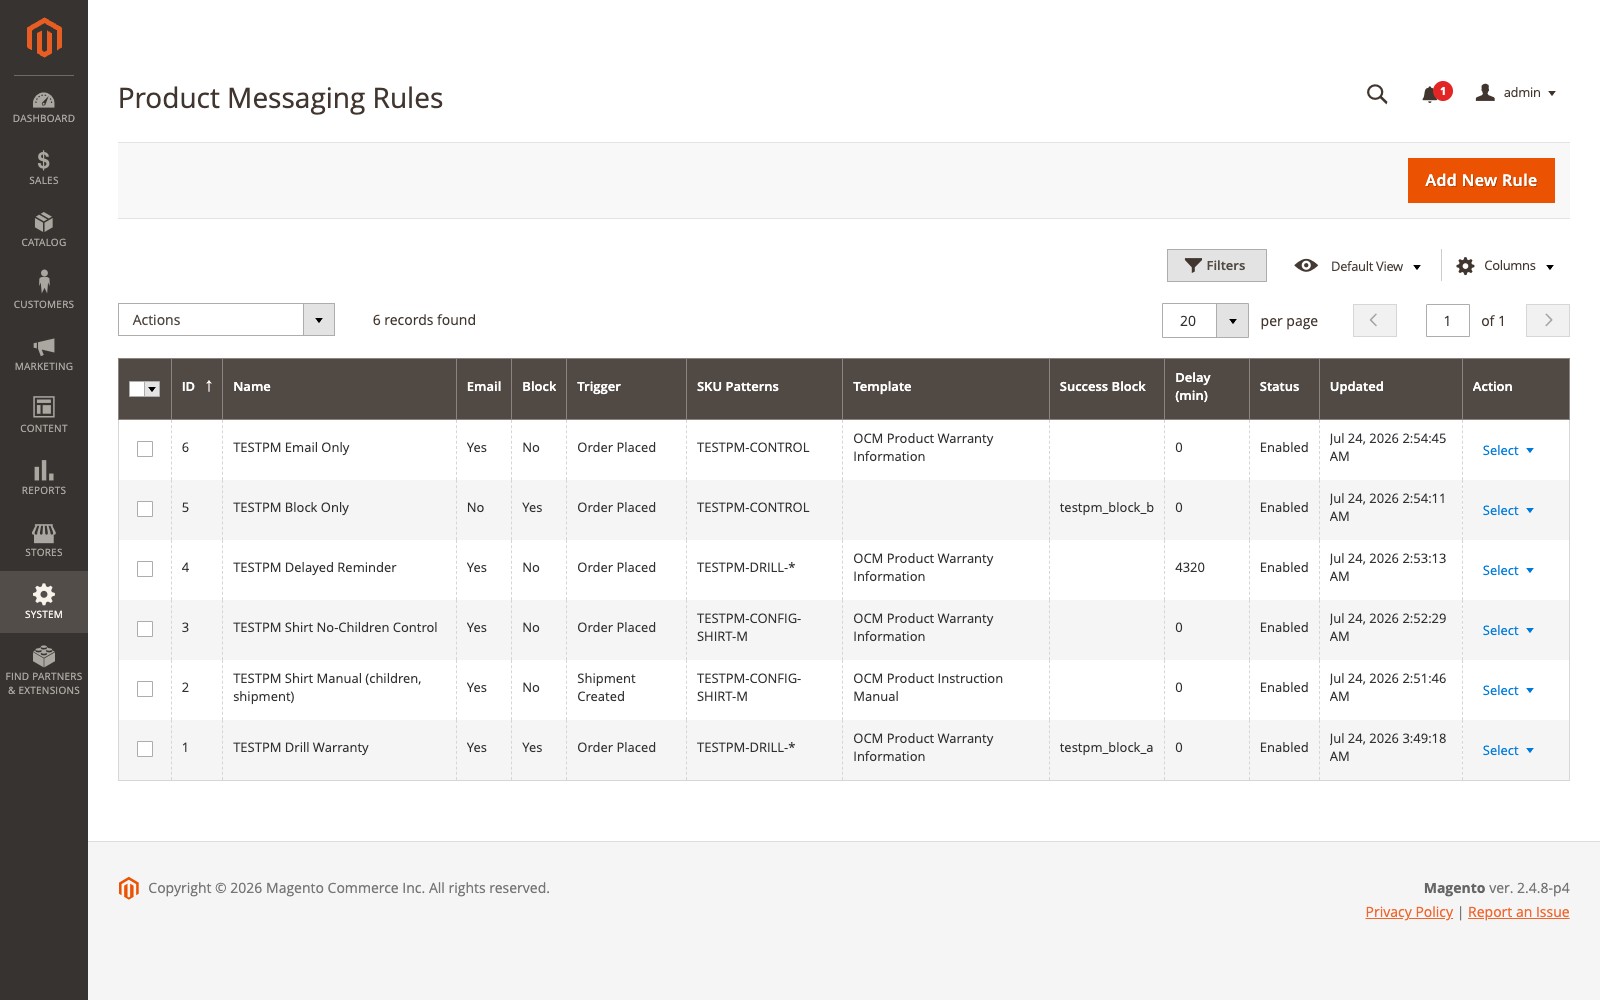Open the Report an Issue link

pyautogui.click(x=1518, y=912)
